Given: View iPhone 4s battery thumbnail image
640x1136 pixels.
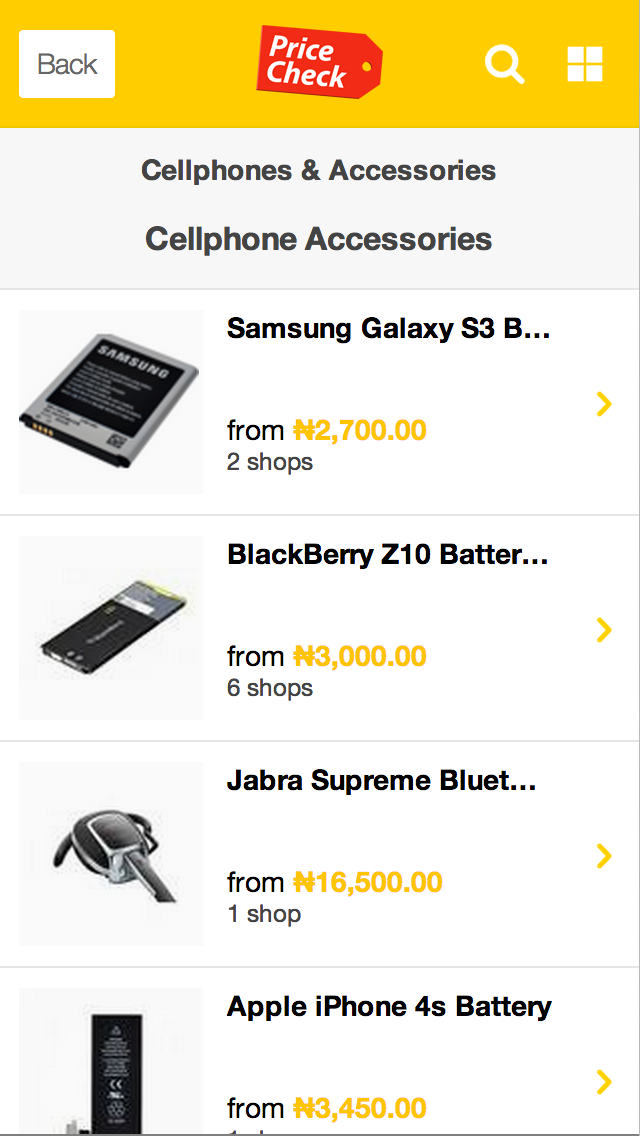Looking at the screenshot, I should click(x=111, y=1061).
